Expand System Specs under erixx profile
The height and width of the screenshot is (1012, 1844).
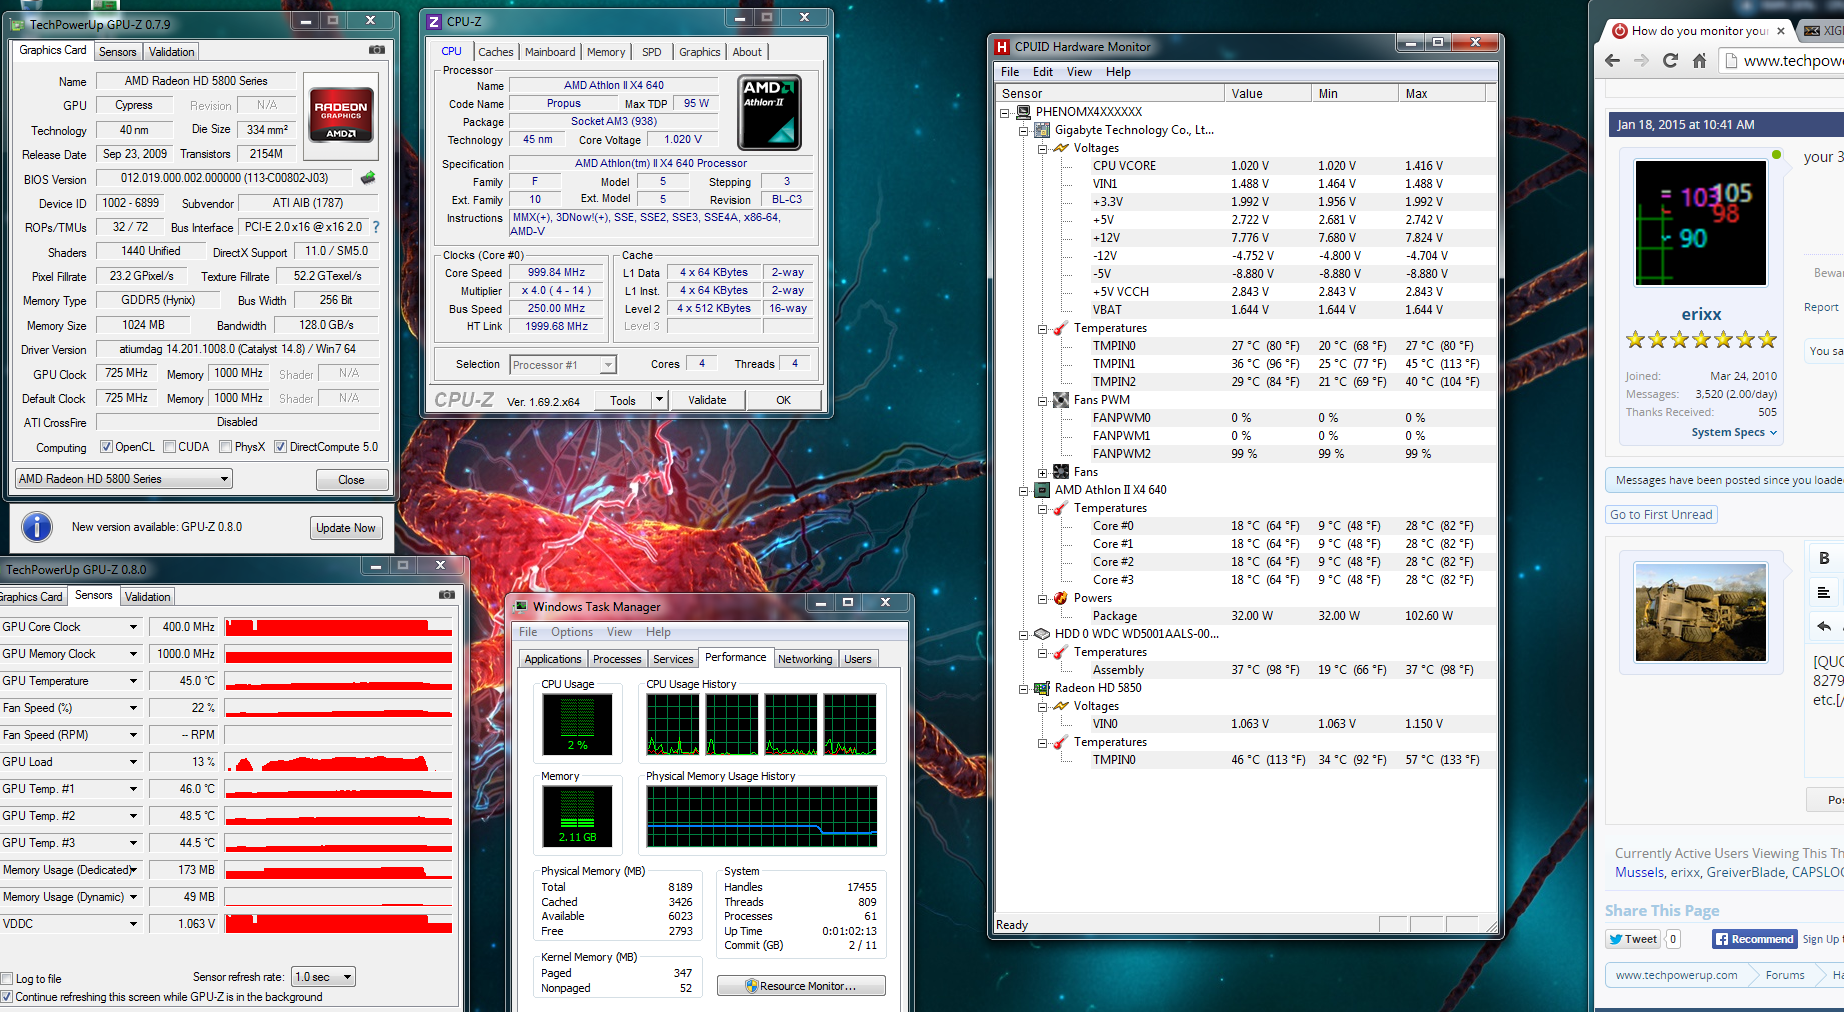(1734, 432)
